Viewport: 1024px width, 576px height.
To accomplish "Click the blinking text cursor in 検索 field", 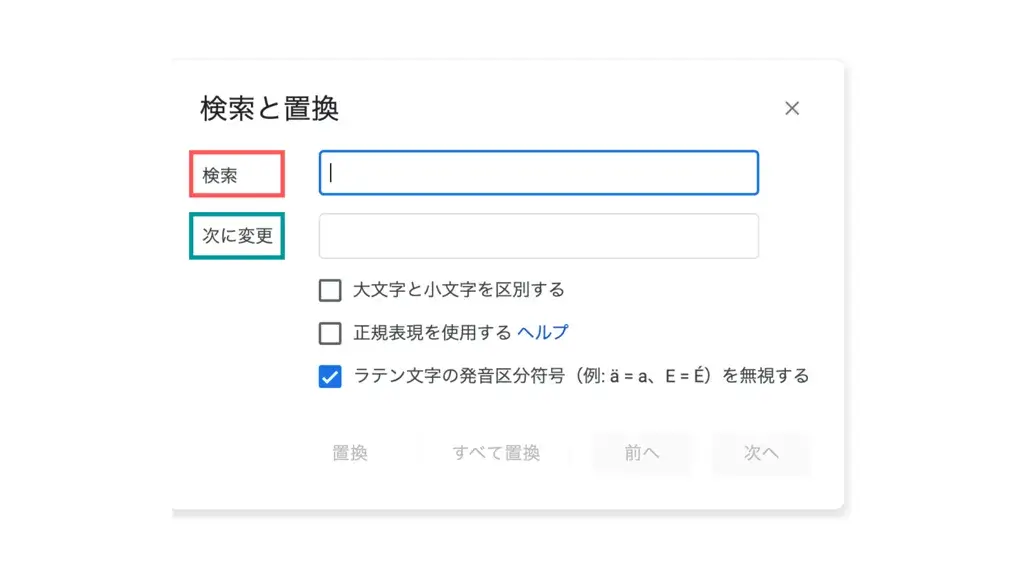I will [331, 173].
